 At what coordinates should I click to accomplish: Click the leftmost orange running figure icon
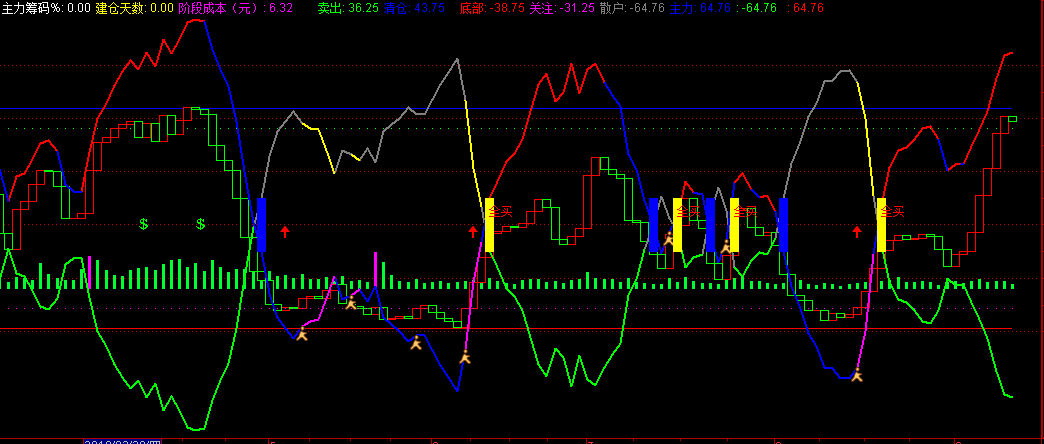pos(302,334)
